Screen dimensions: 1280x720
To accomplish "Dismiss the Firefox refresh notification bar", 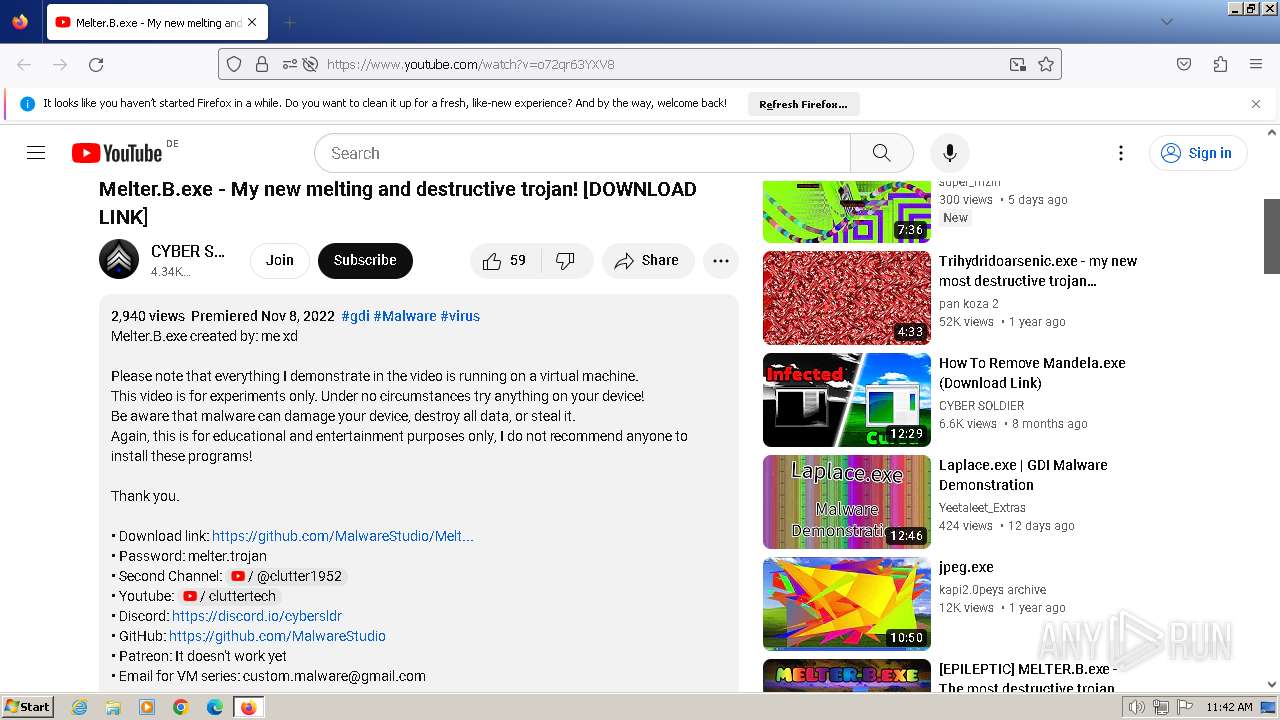I will click(x=1256, y=103).
